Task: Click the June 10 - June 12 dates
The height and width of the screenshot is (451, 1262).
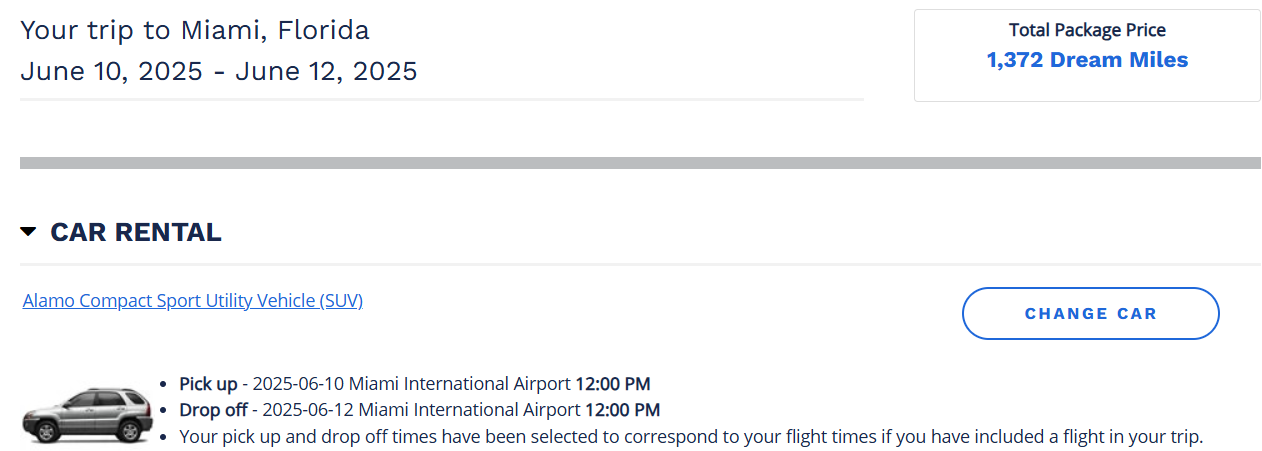Action: [x=219, y=72]
